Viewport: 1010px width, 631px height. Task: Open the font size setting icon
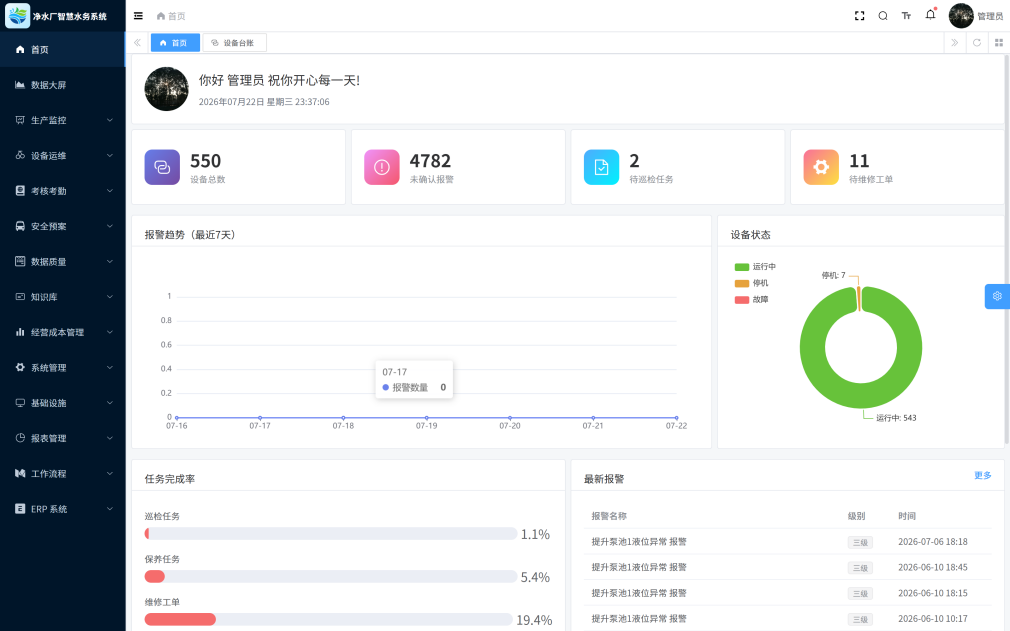coord(906,16)
